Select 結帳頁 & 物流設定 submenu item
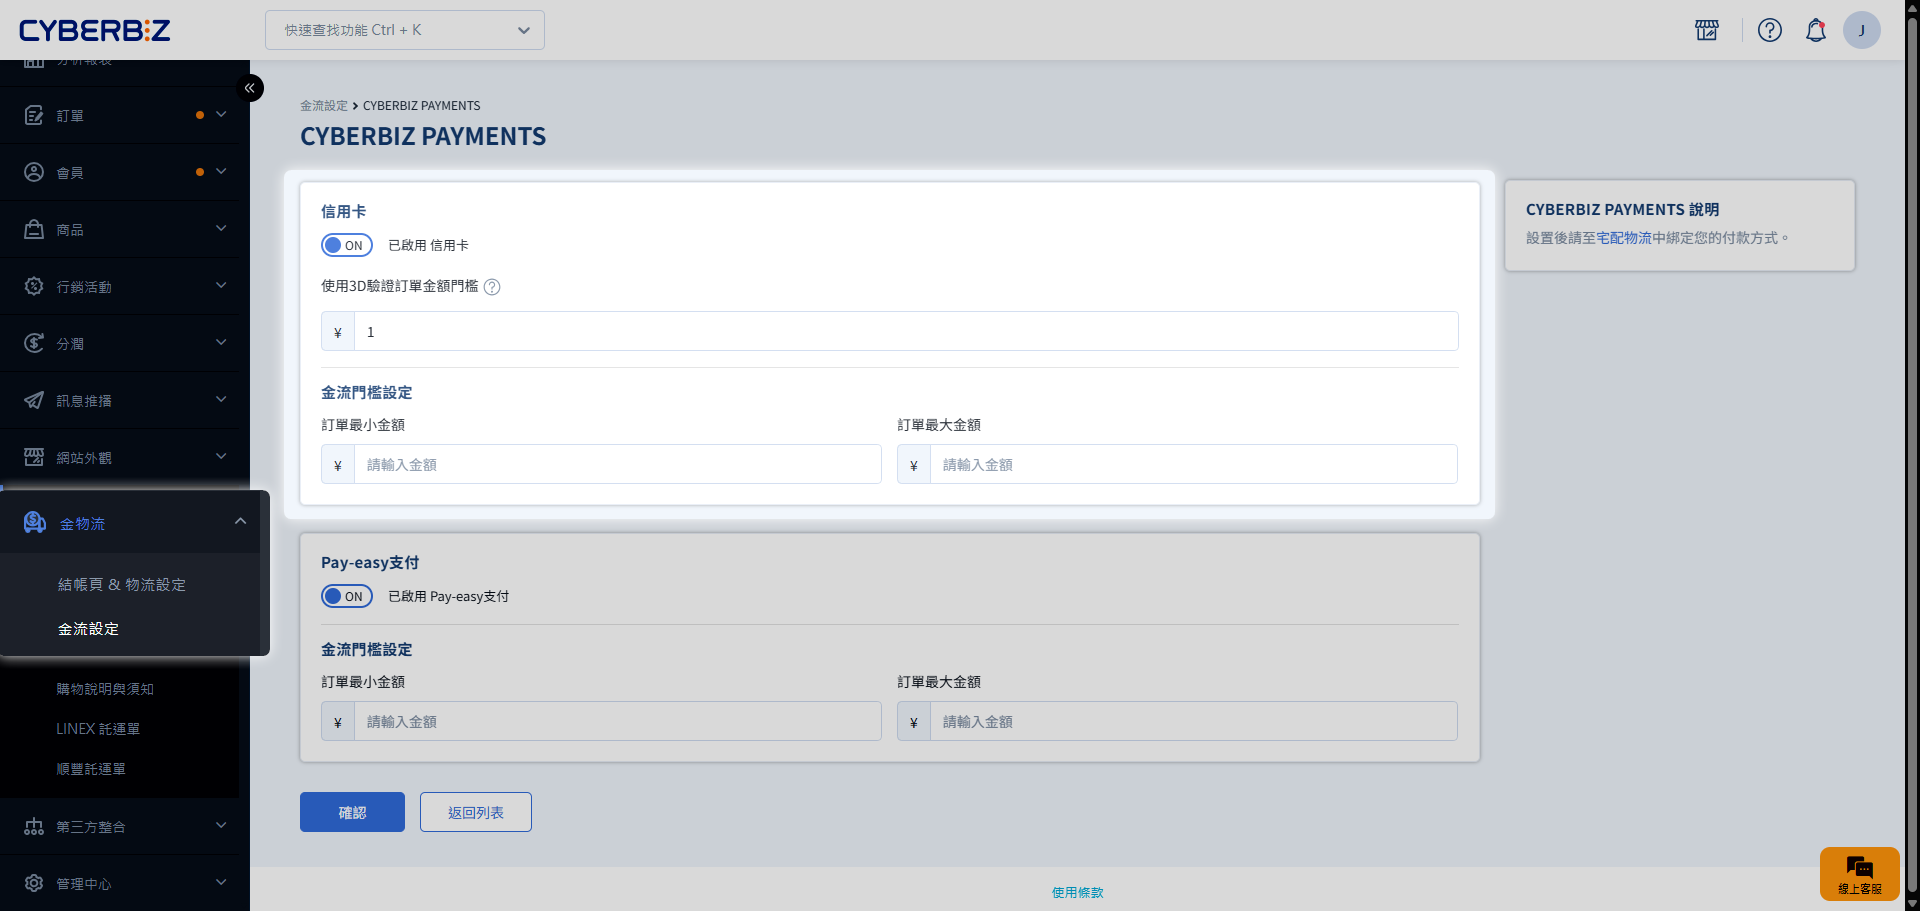Image resolution: width=1920 pixels, height=911 pixels. coord(122,585)
